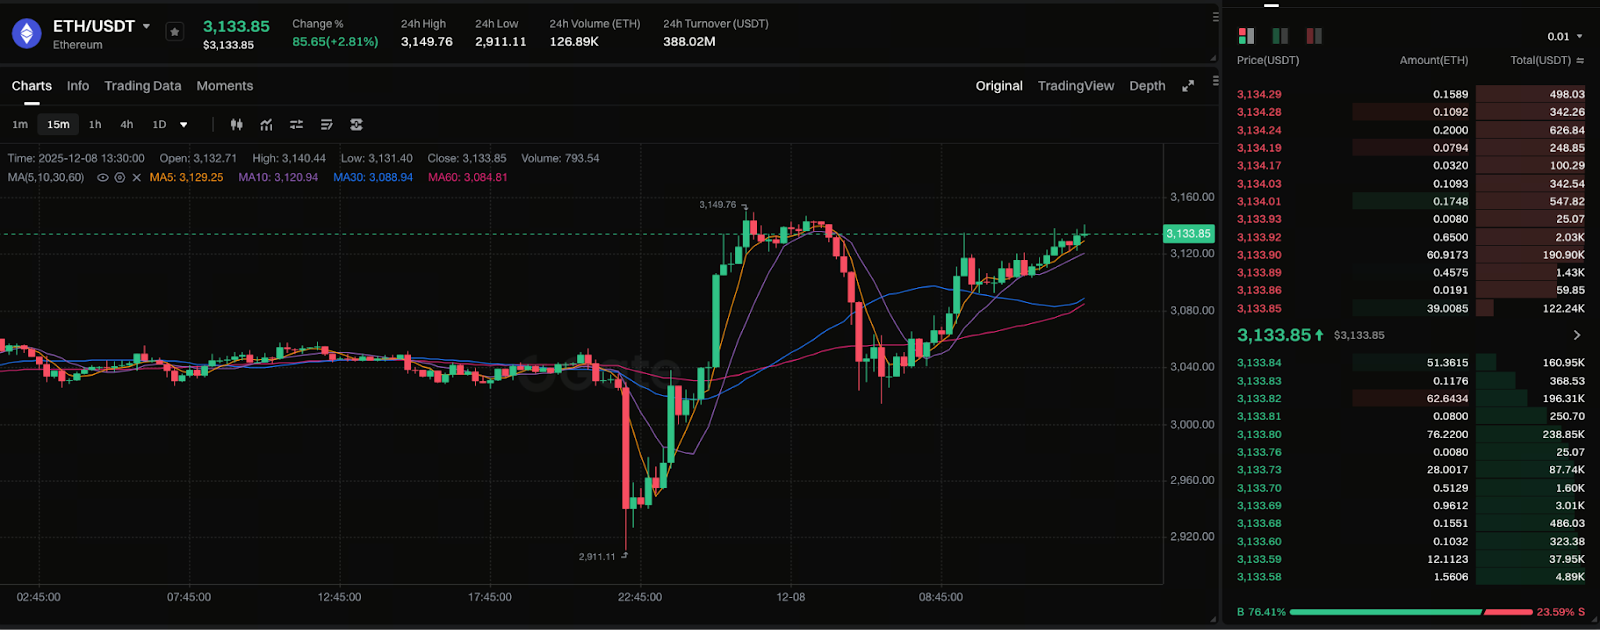Expand chart to fullscreen
1600x630 pixels.
[x=1188, y=86]
